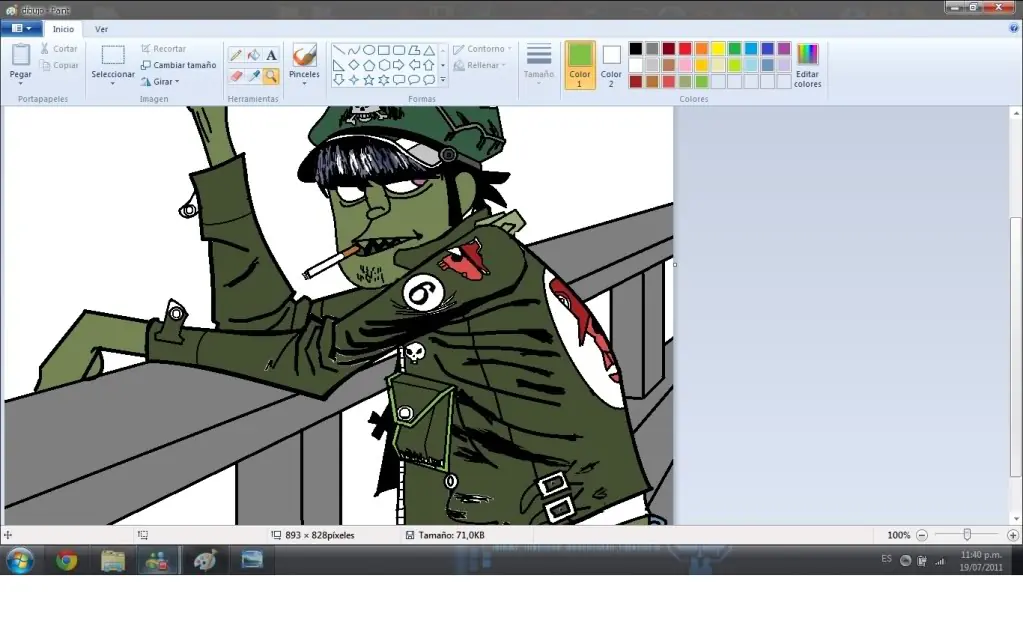Image resolution: width=1023 pixels, height=620 pixels.
Task: Click the zoom out minus button
Action: tap(922, 535)
